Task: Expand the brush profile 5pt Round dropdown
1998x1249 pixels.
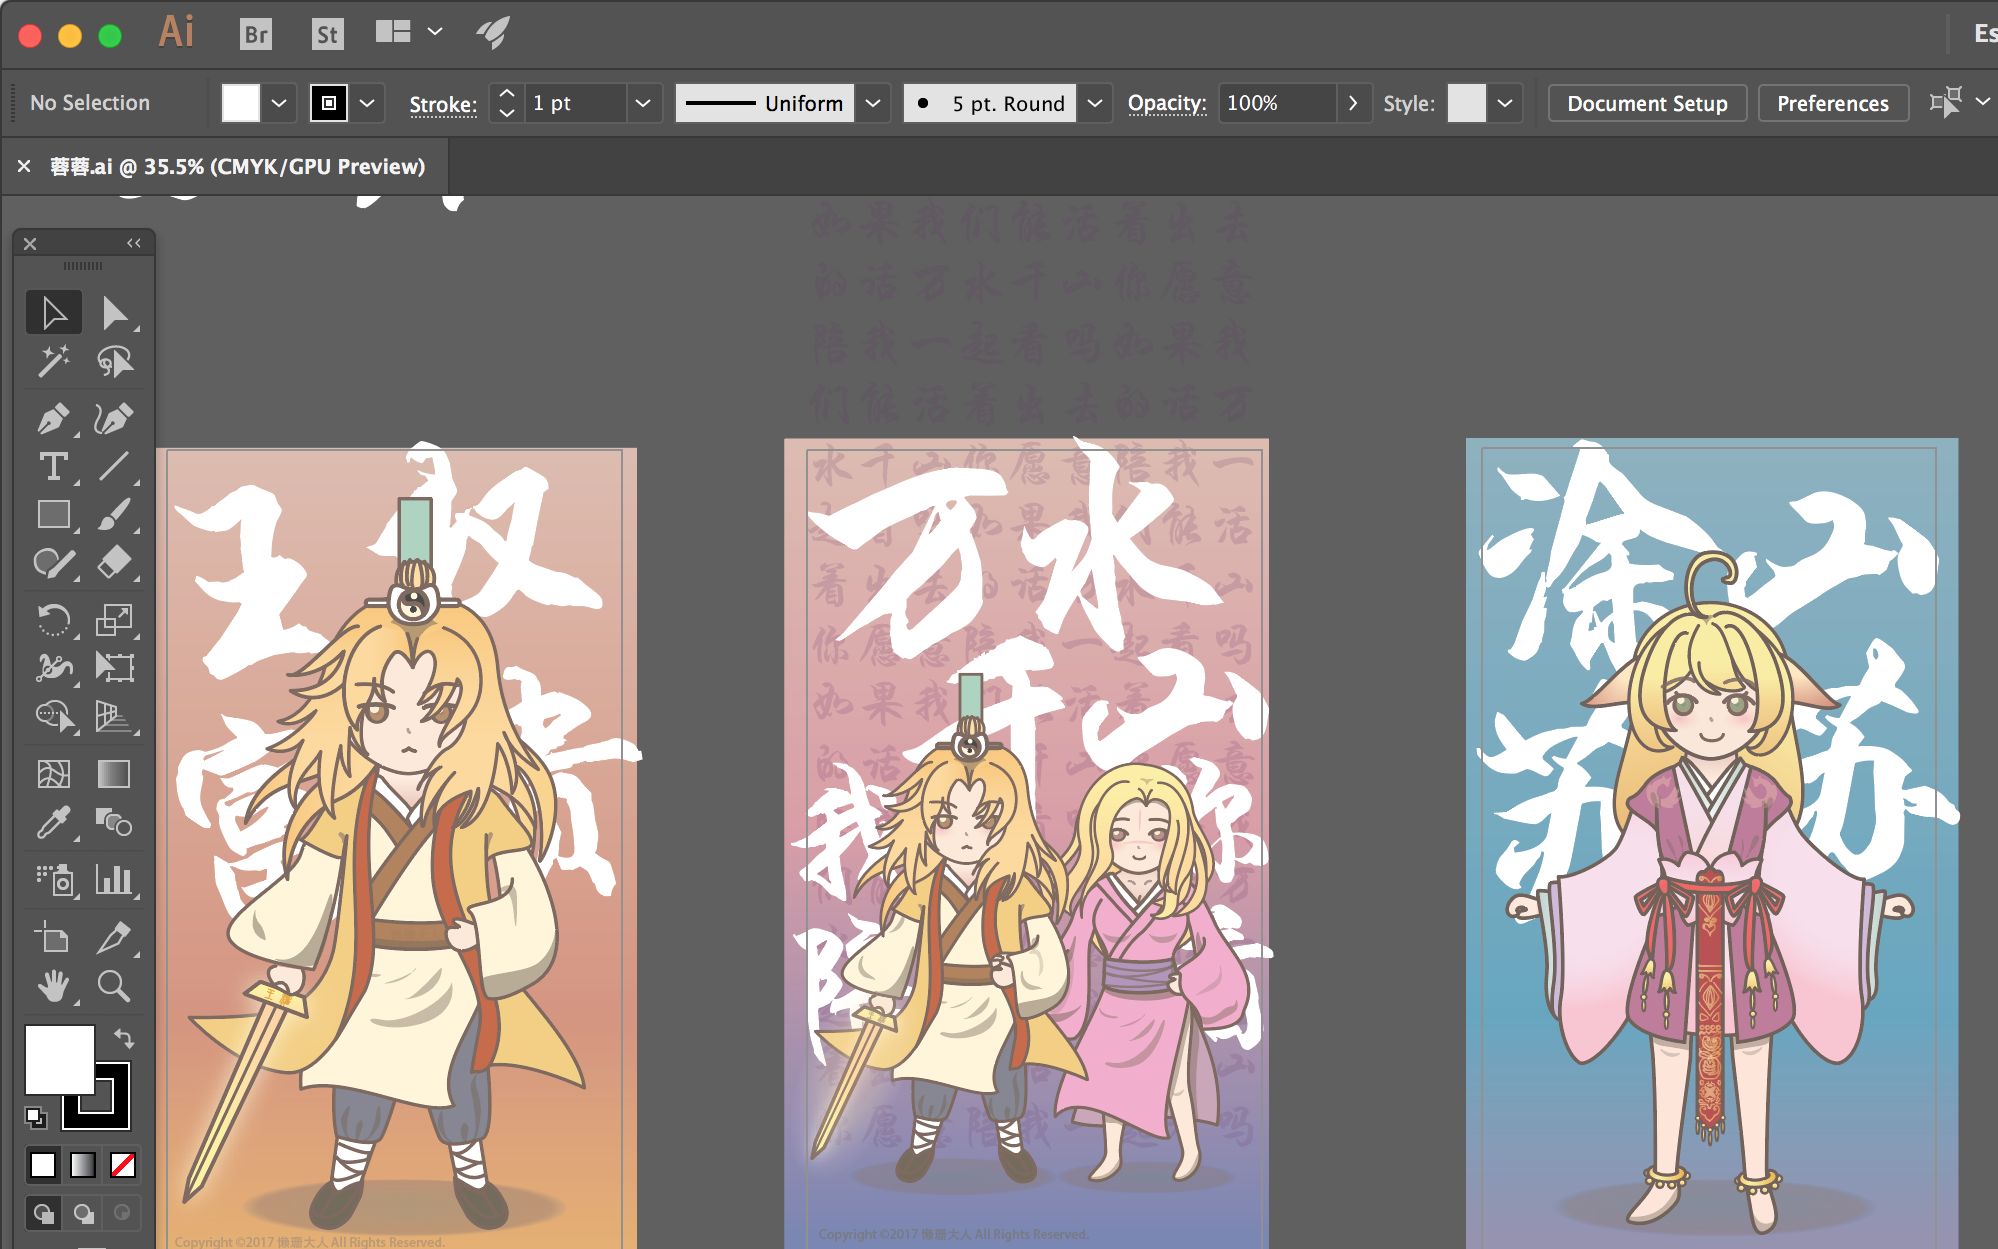Action: pyautogui.click(x=1096, y=101)
